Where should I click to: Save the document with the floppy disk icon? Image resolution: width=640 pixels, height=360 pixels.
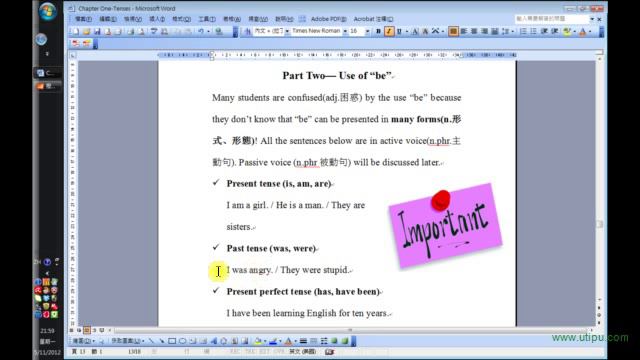pos(97,31)
